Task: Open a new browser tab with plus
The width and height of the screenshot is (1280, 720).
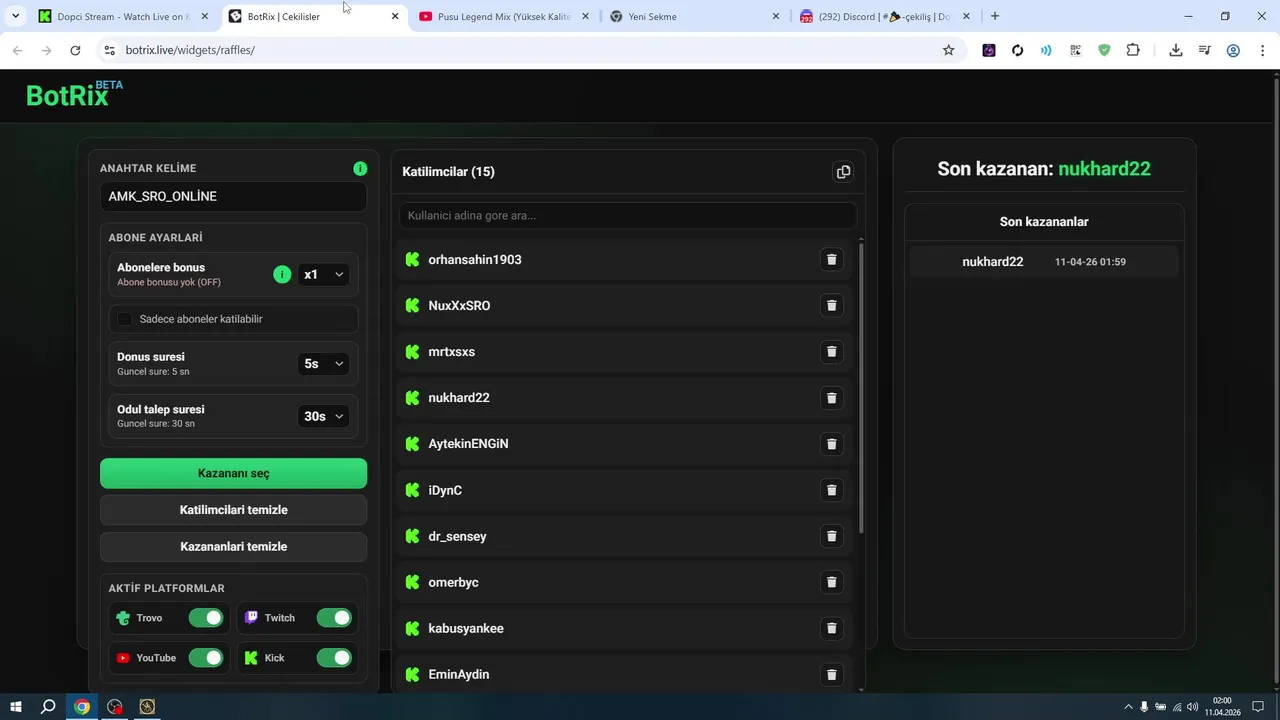Action: (995, 16)
